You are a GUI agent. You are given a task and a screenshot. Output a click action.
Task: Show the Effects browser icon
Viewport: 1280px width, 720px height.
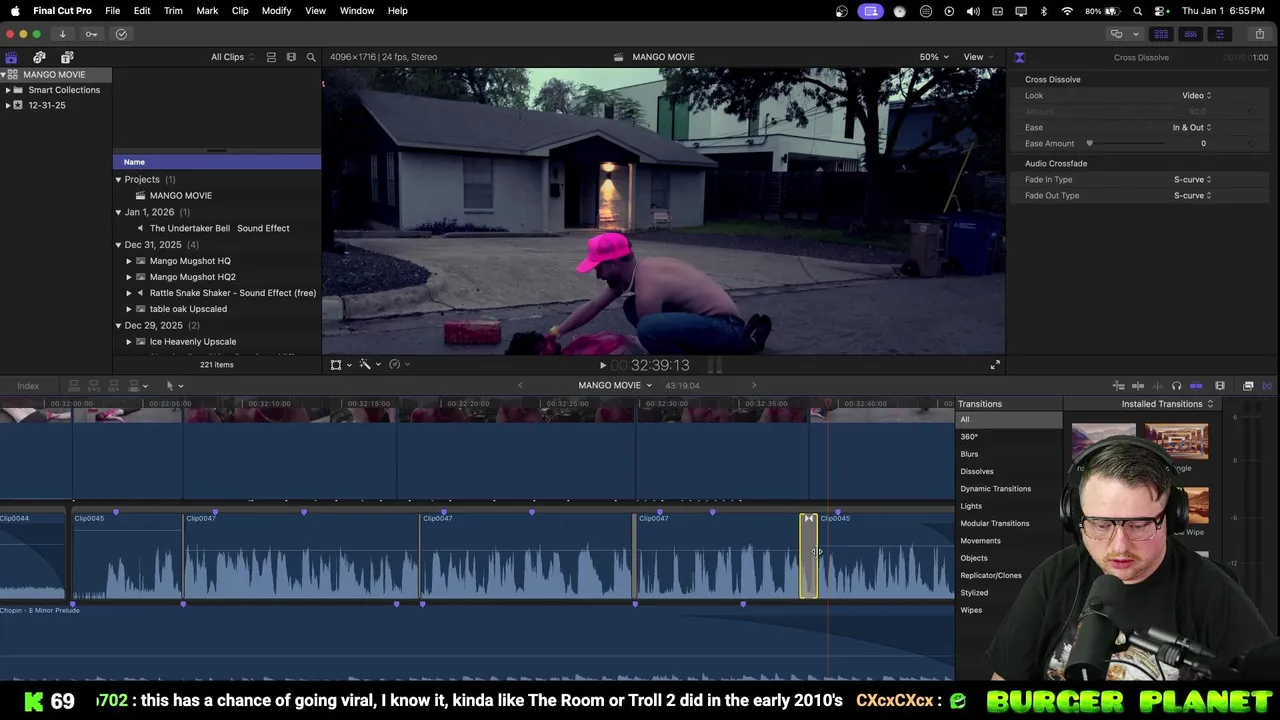(x=1248, y=386)
